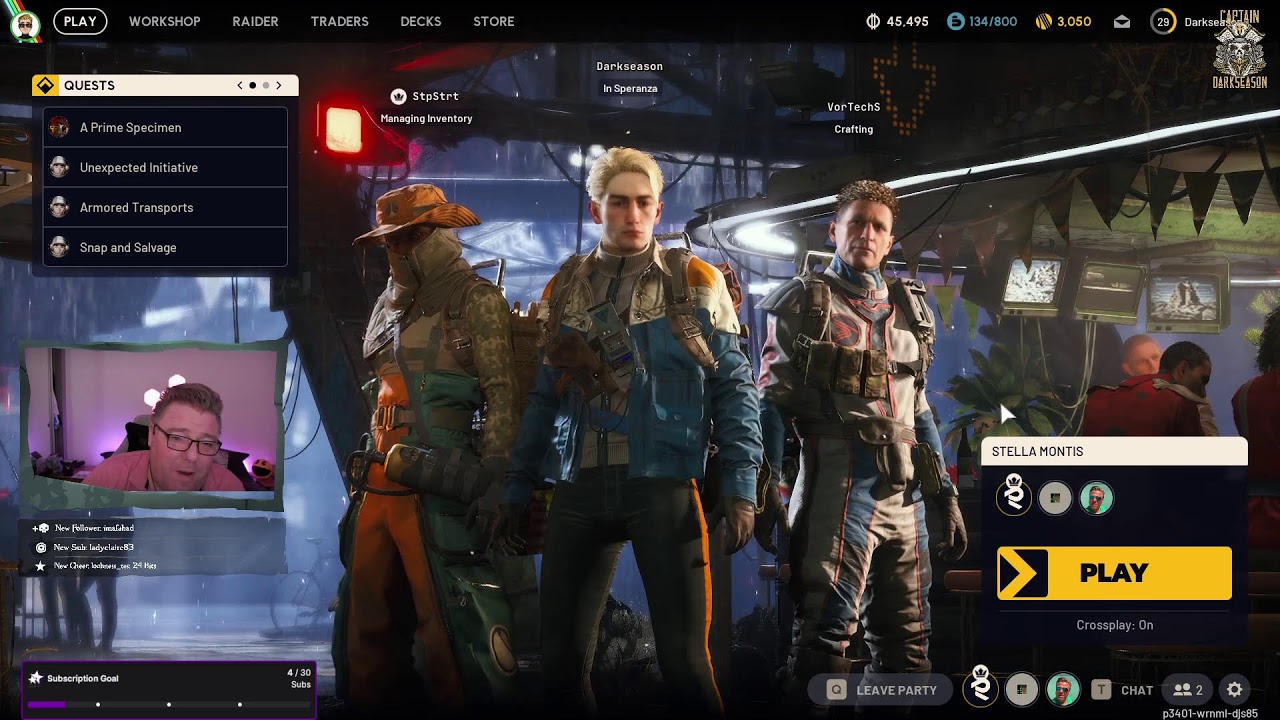Click the Subscription Goal progress bar

(169, 705)
